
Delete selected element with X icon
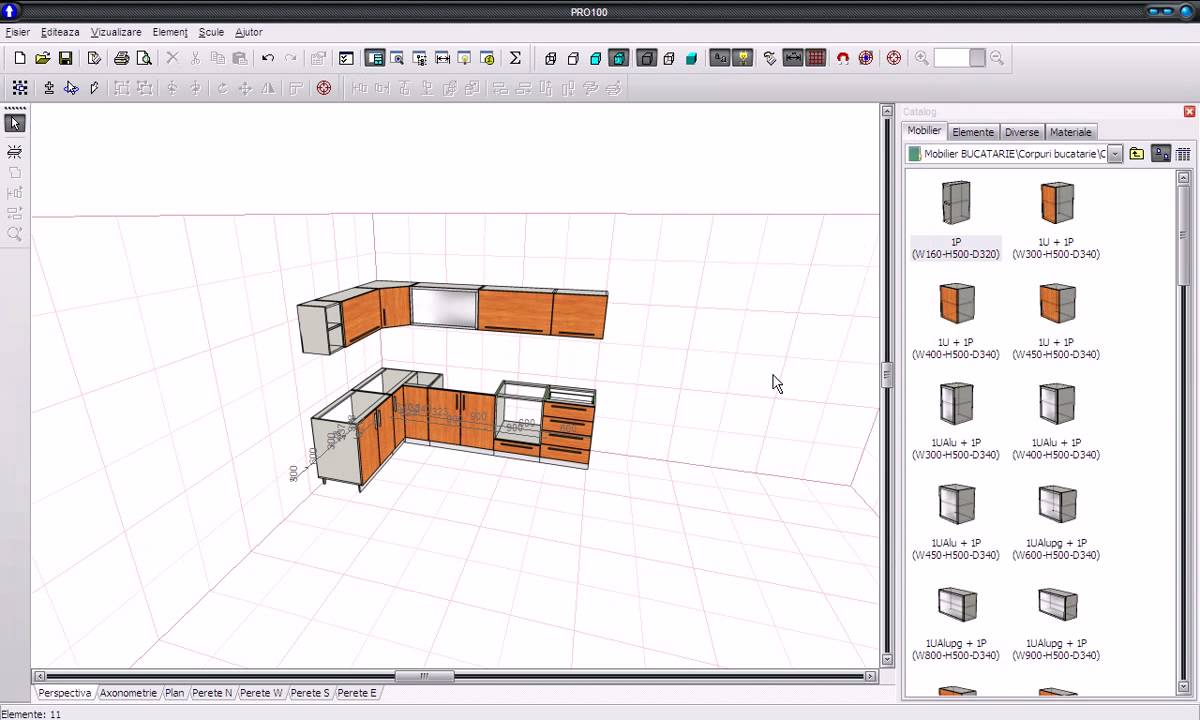pos(172,58)
